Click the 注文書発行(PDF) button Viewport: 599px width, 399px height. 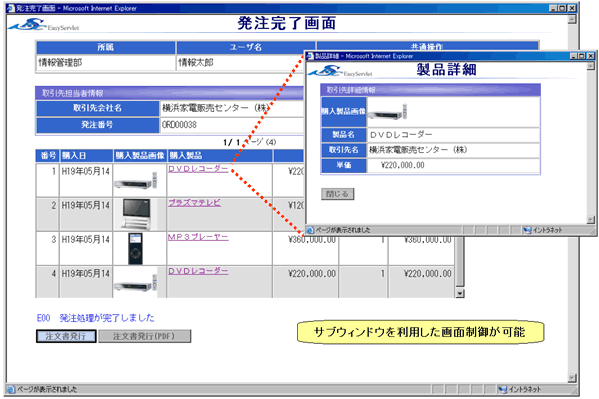click(145, 336)
